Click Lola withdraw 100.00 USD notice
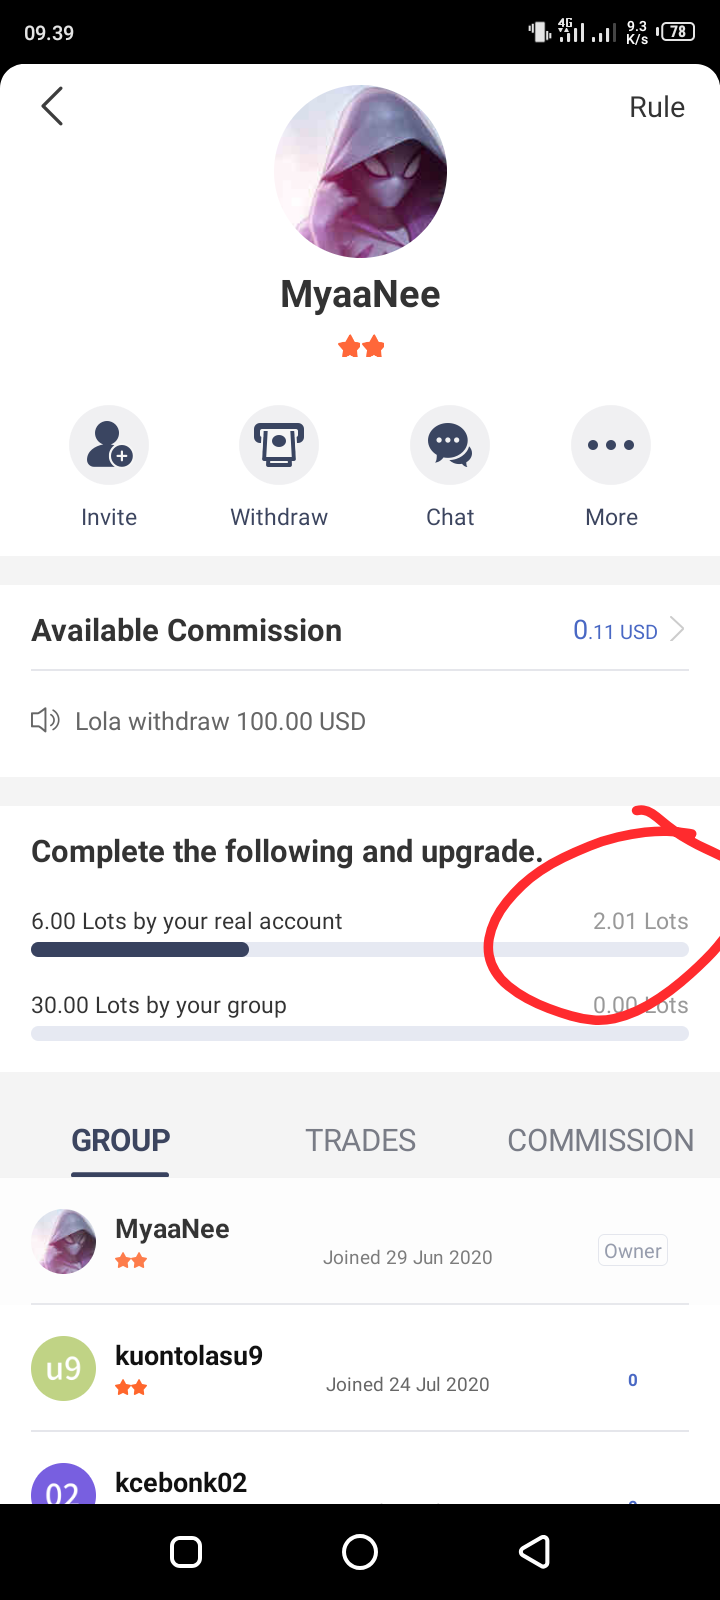 tap(220, 721)
